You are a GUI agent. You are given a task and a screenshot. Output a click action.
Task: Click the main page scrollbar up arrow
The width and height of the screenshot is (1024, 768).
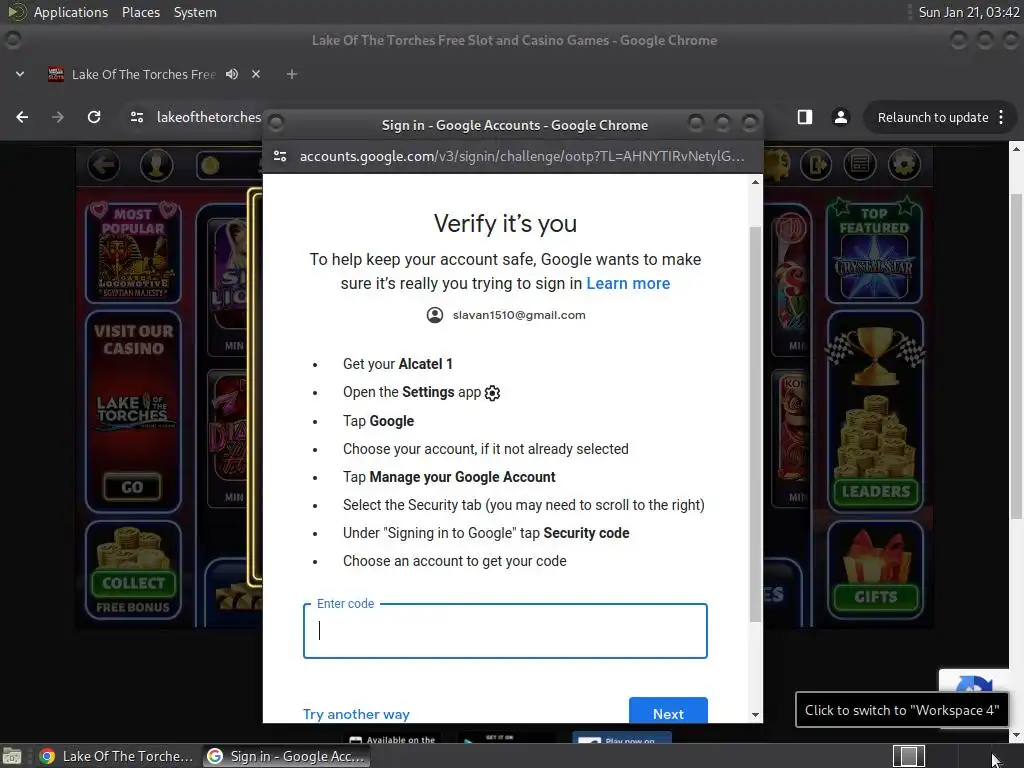point(1016,150)
